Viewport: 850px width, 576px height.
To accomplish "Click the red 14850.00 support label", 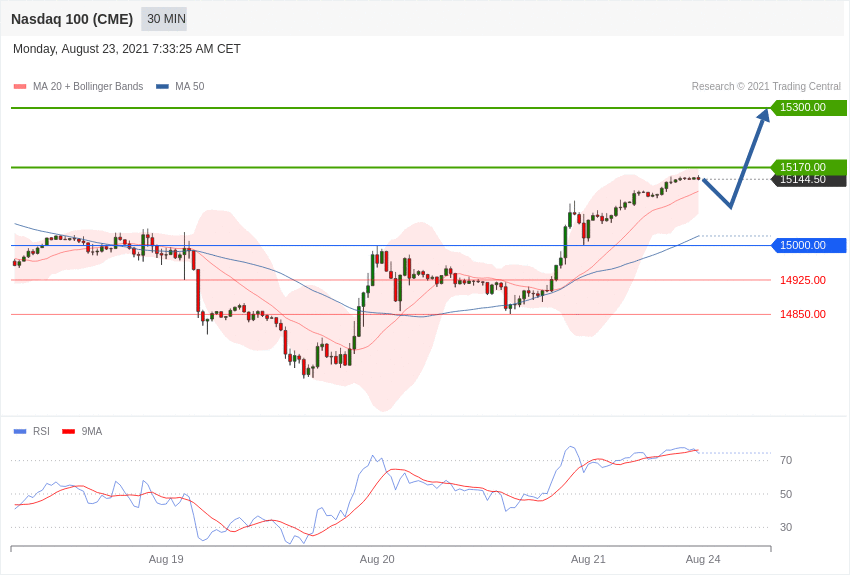I will (x=802, y=314).
